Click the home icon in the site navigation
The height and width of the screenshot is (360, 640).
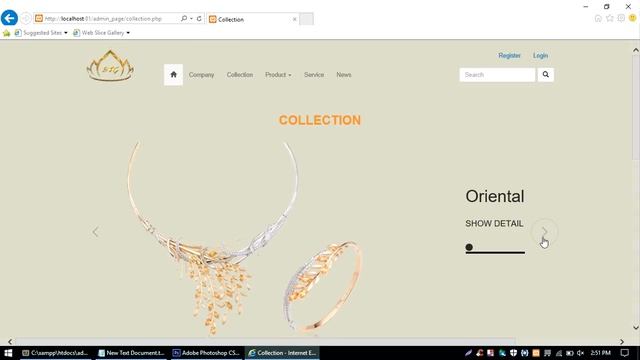(x=173, y=75)
